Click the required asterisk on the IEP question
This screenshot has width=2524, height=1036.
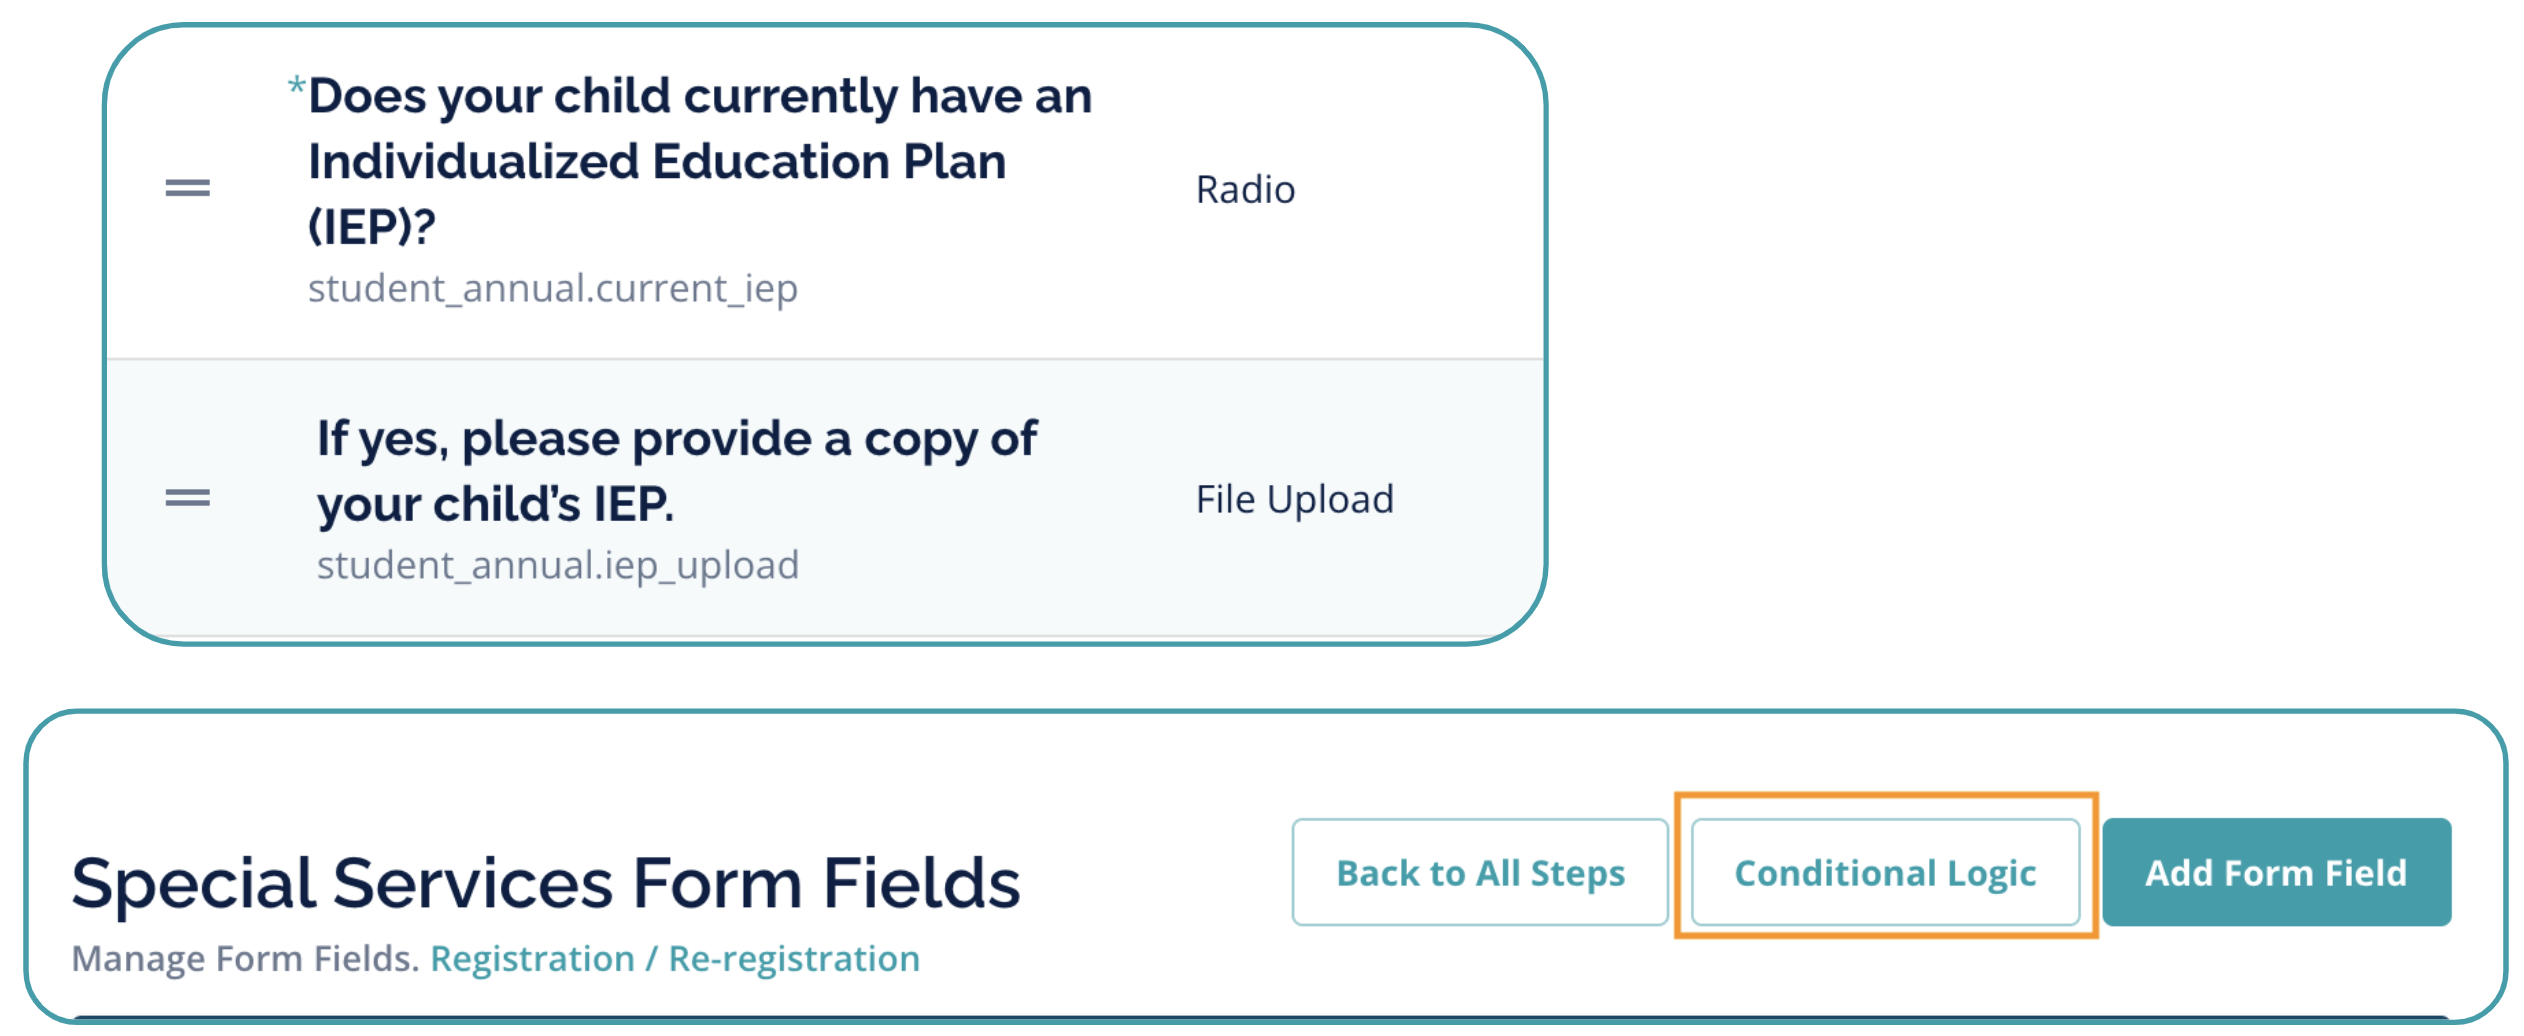(296, 86)
